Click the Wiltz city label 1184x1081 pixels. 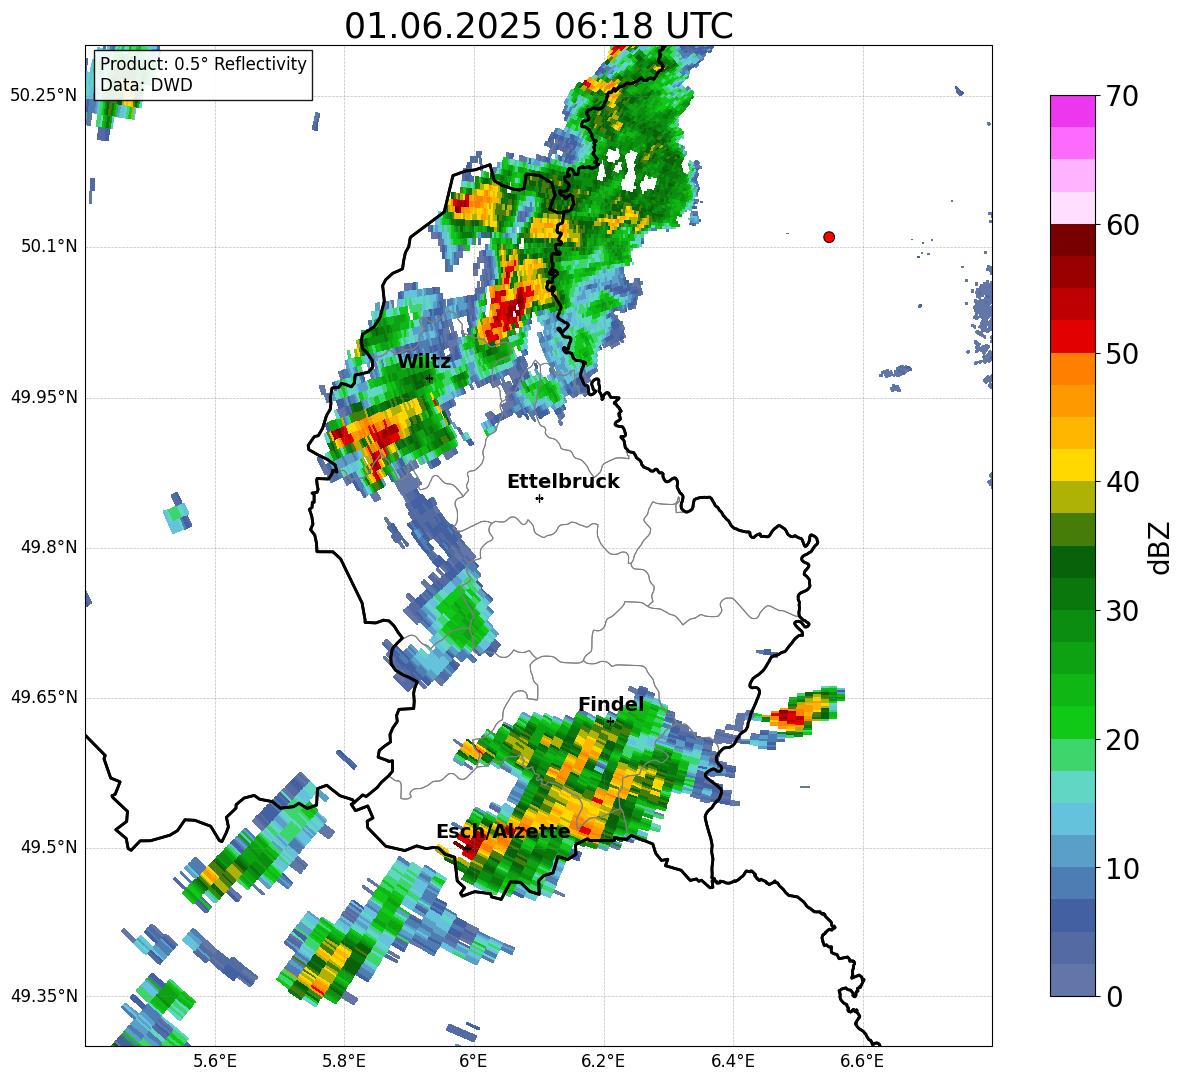tap(424, 362)
